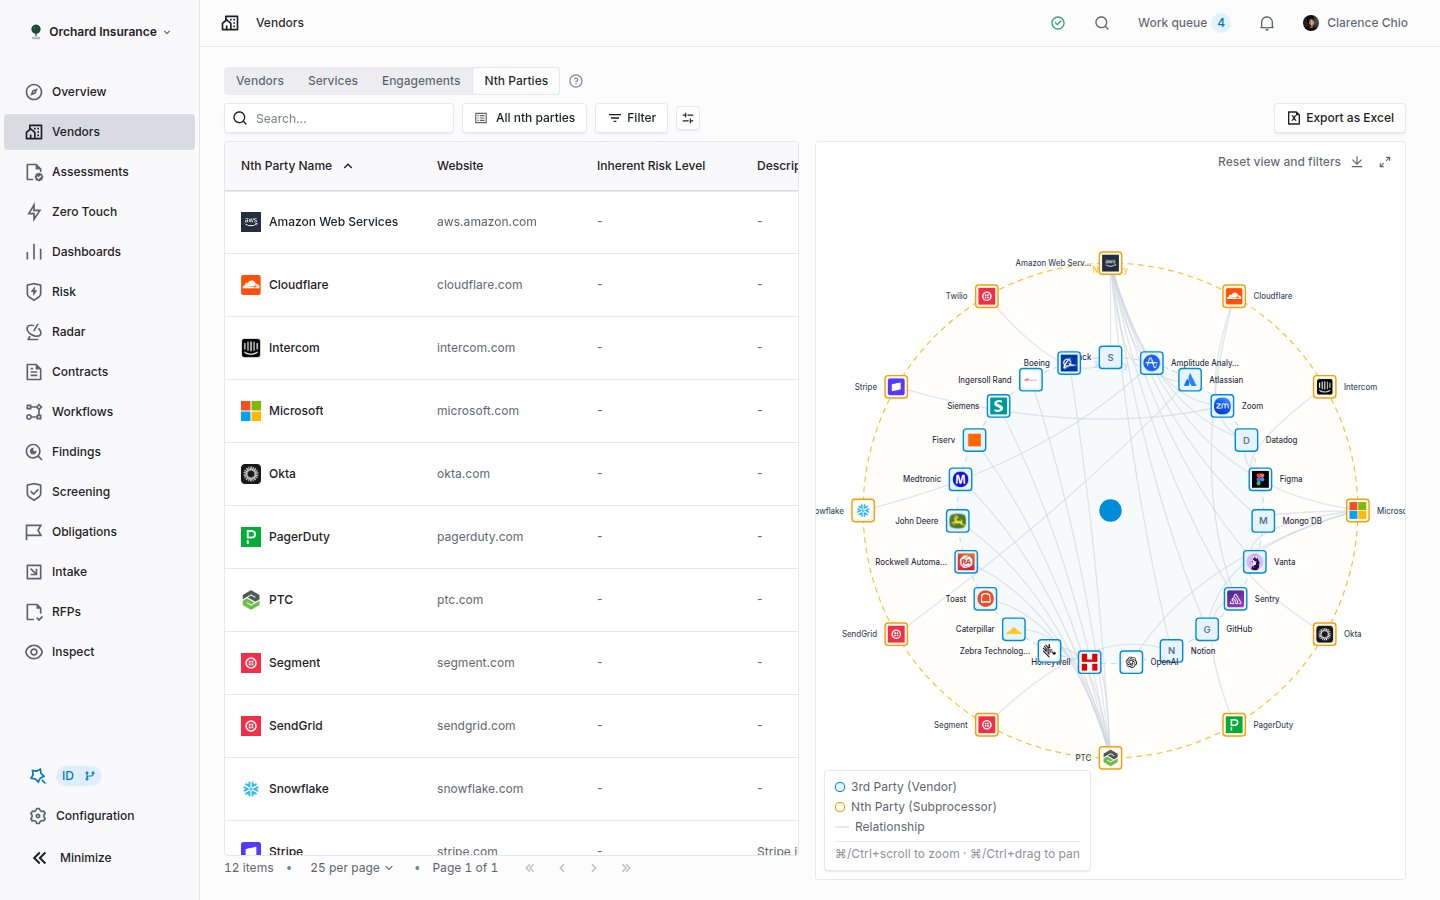Open the Amazon Web Services row
The height and width of the screenshot is (900, 1440).
[511, 222]
